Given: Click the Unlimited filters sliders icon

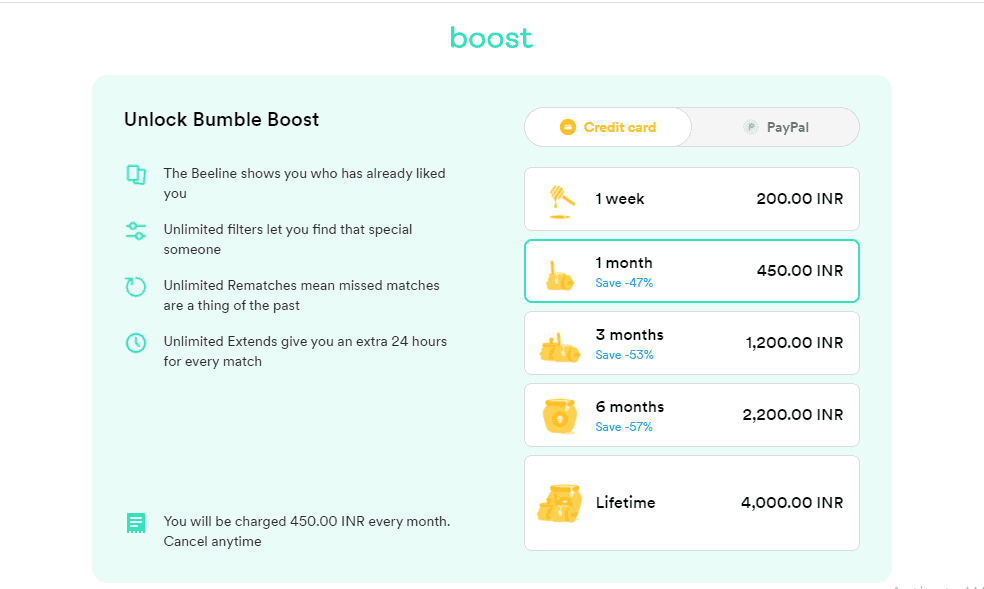Looking at the screenshot, I should pyautogui.click(x=136, y=230).
